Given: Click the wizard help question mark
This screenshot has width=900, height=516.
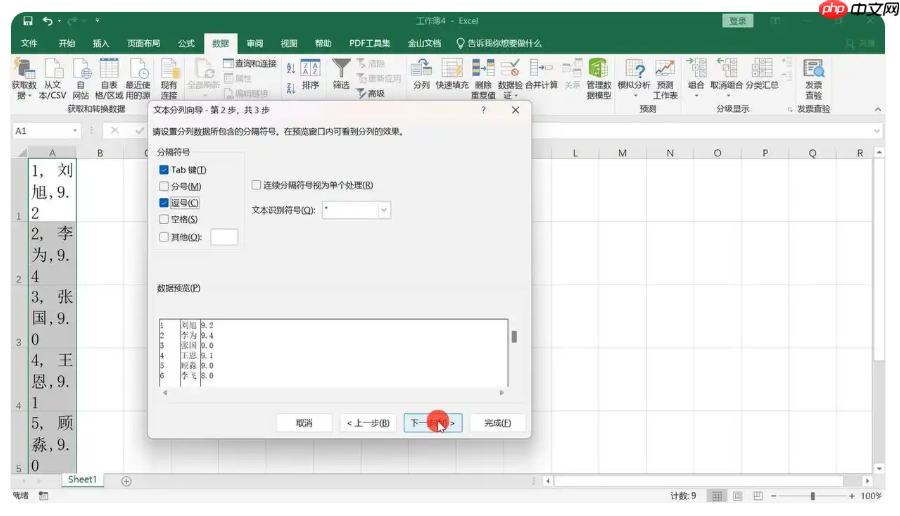Looking at the screenshot, I should click(x=483, y=110).
